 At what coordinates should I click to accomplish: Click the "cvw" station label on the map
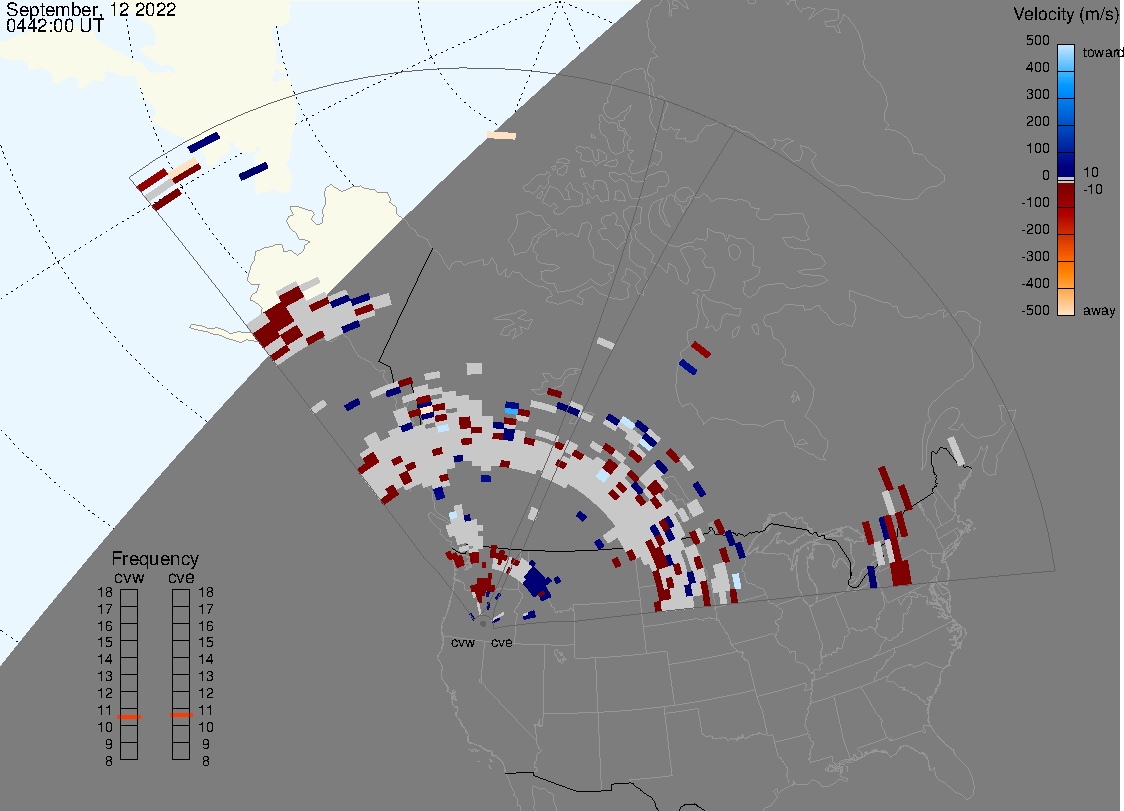(x=463, y=642)
